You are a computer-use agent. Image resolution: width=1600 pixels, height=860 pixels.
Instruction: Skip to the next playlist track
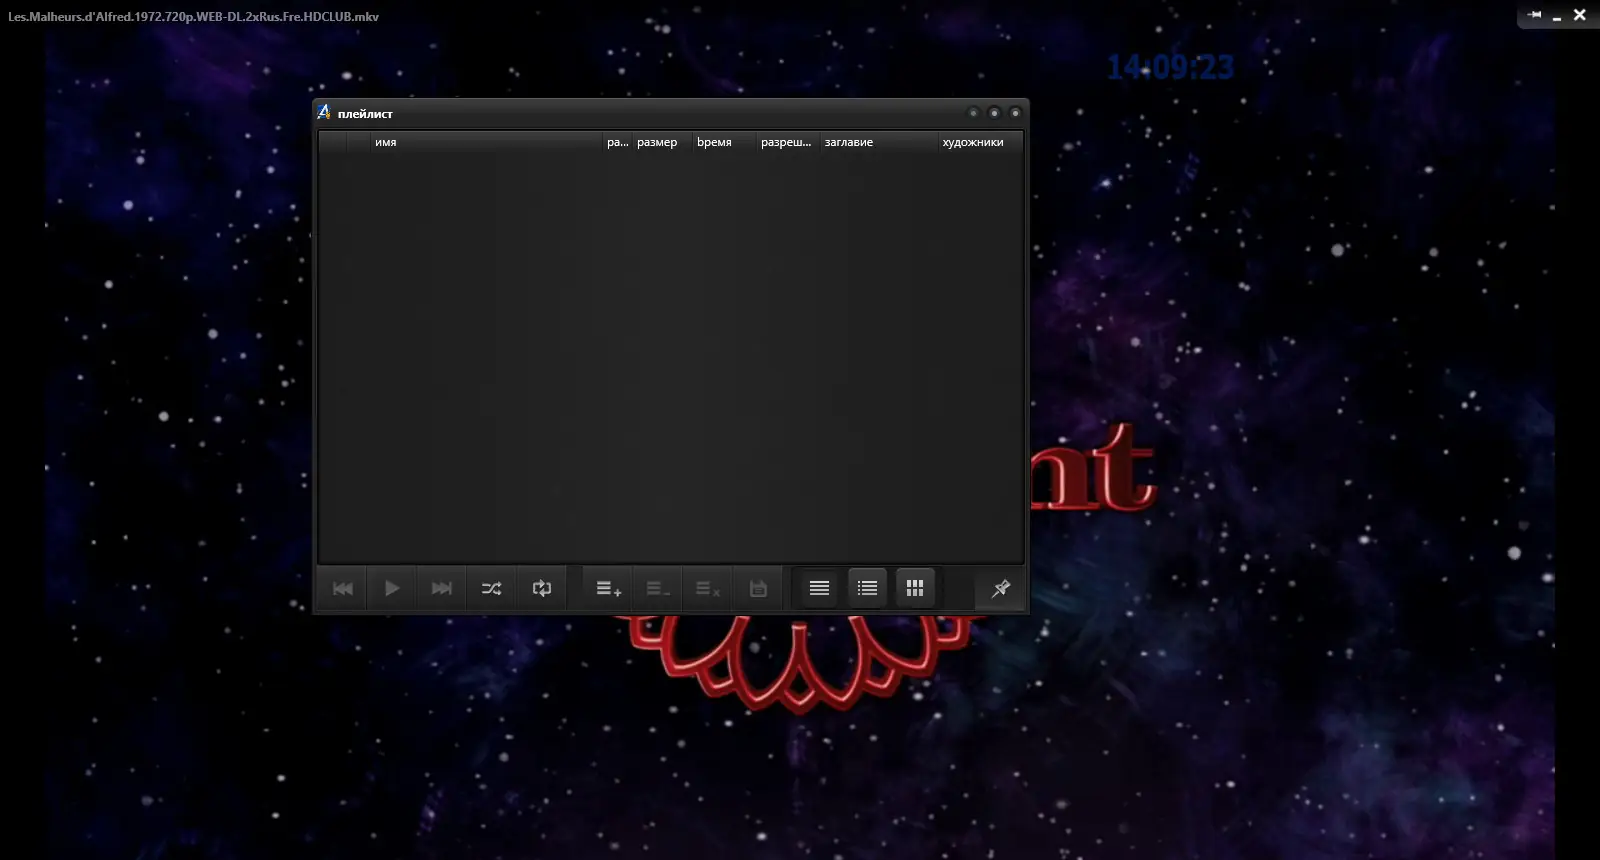pos(441,588)
